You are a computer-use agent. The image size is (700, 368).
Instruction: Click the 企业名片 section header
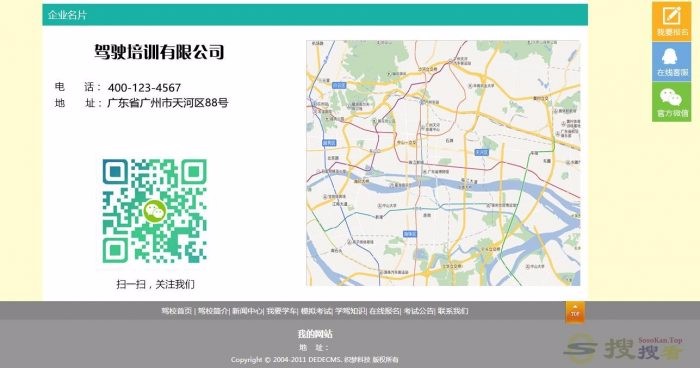click(315, 15)
